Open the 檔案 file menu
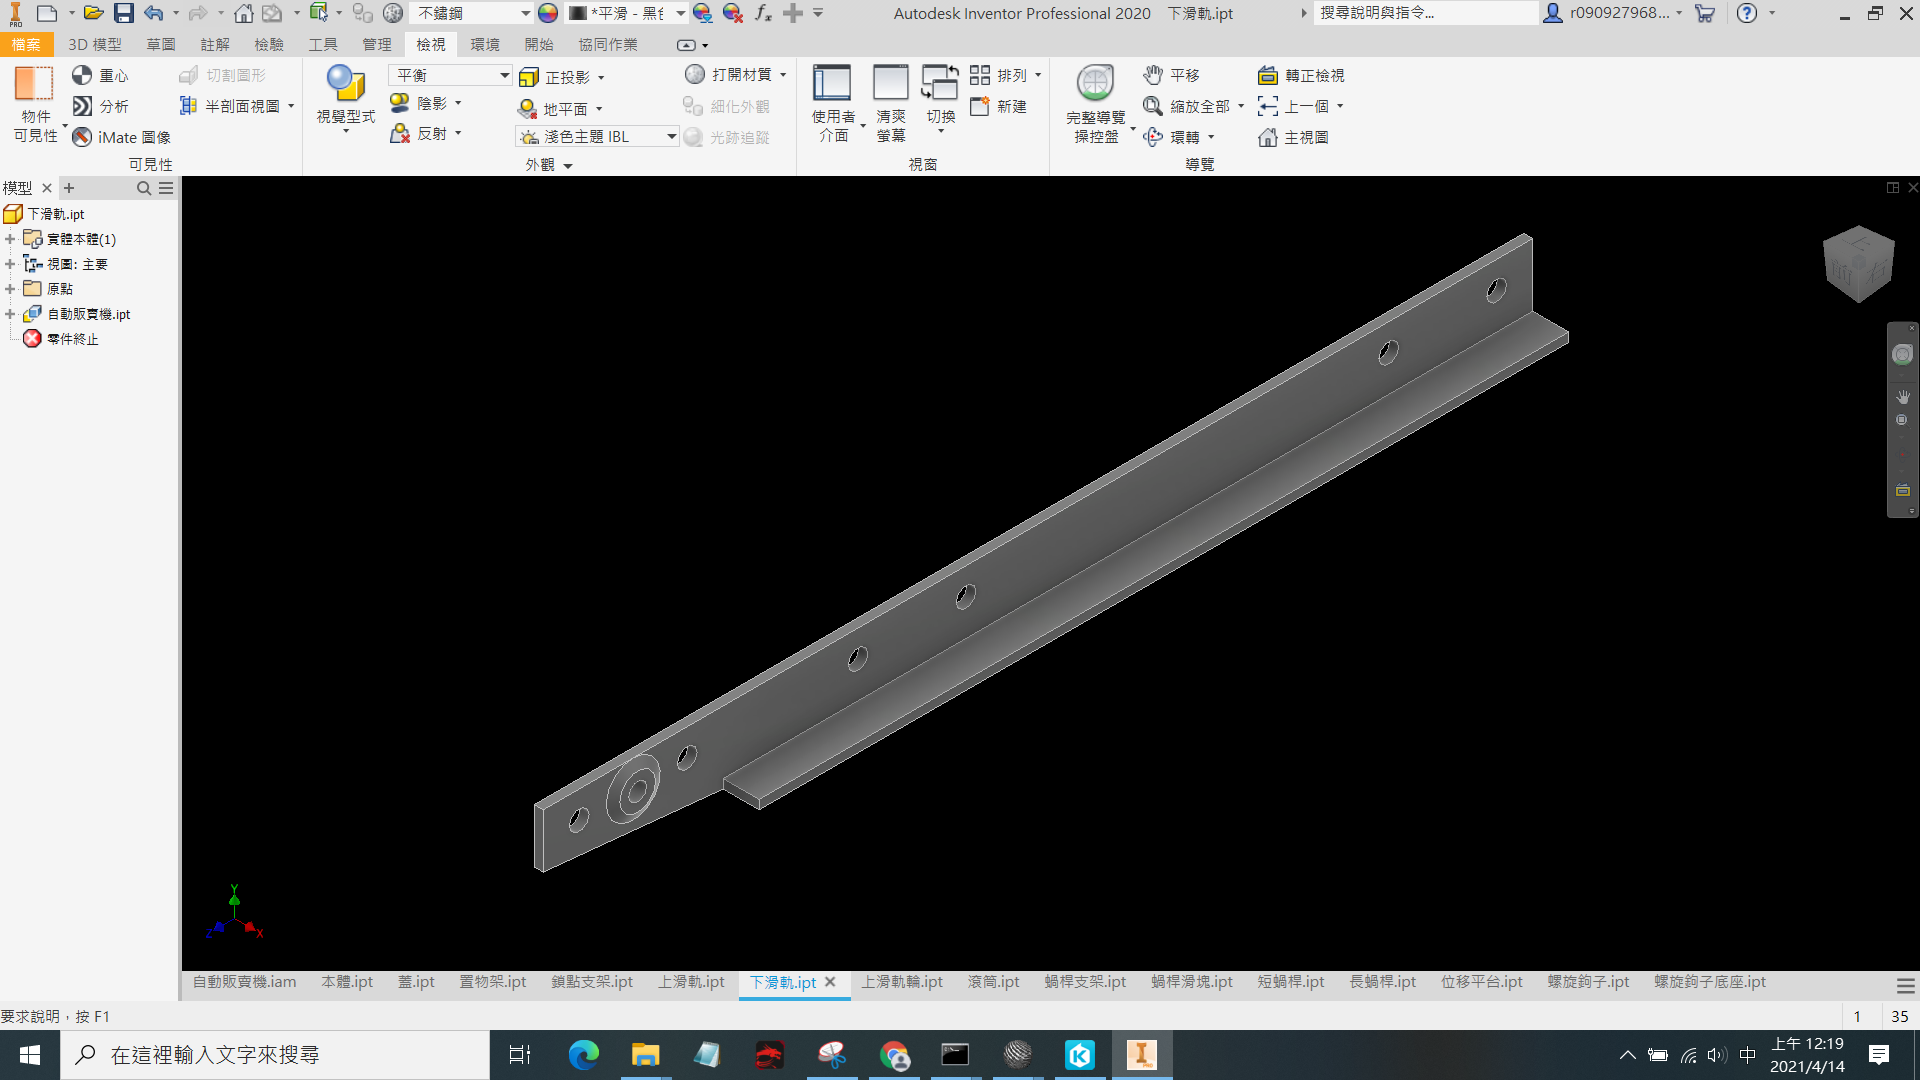 click(26, 45)
